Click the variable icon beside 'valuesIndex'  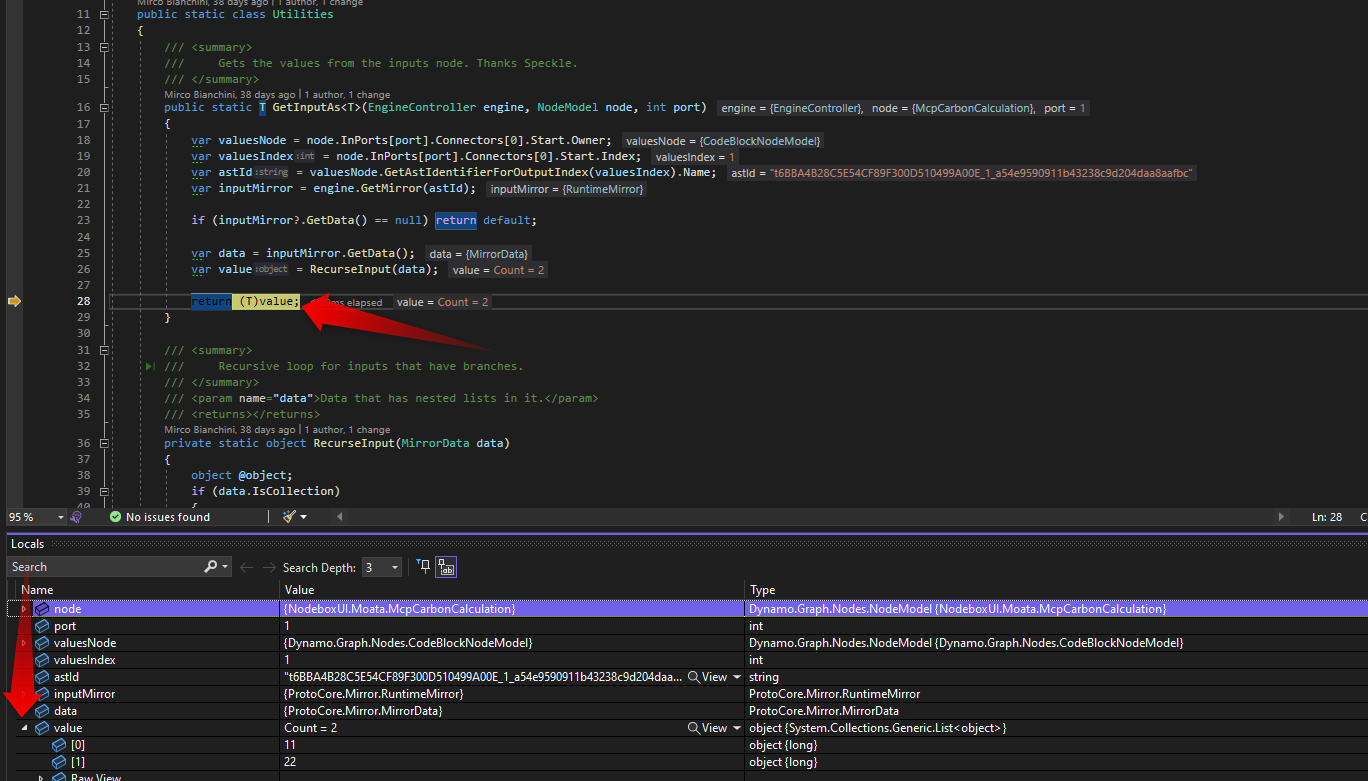point(42,660)
